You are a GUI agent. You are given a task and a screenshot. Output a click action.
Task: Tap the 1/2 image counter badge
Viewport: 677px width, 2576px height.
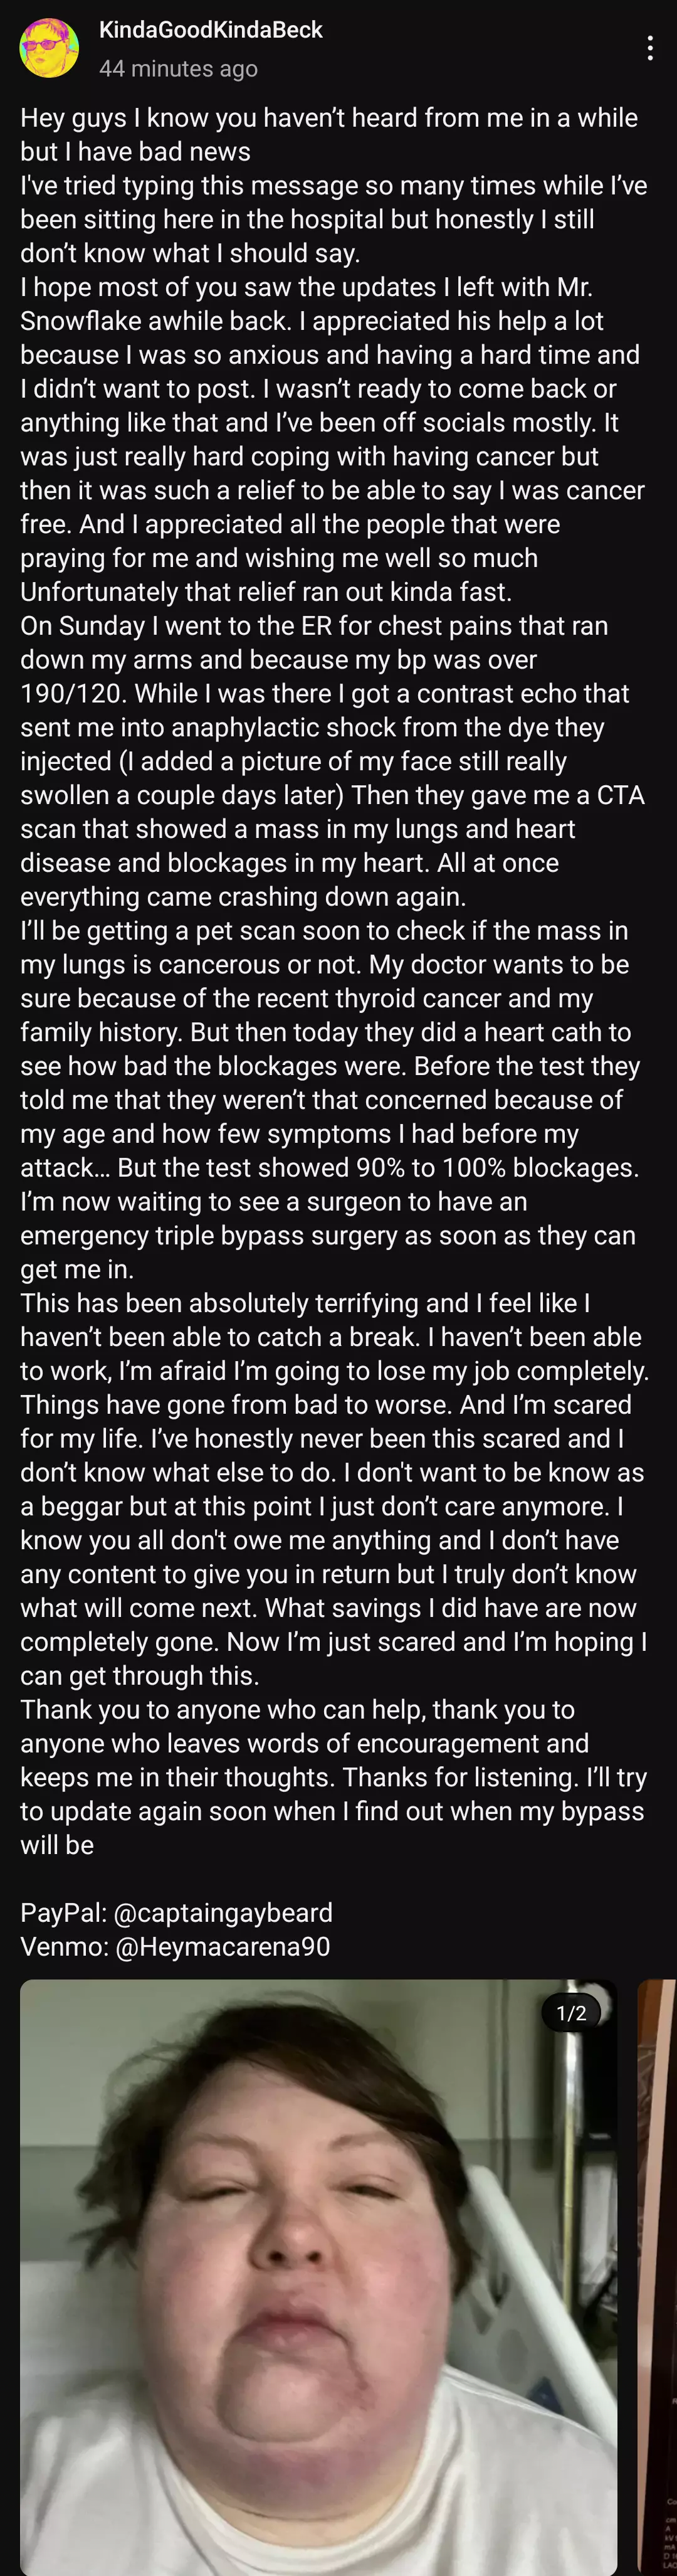pos(571,2012)
